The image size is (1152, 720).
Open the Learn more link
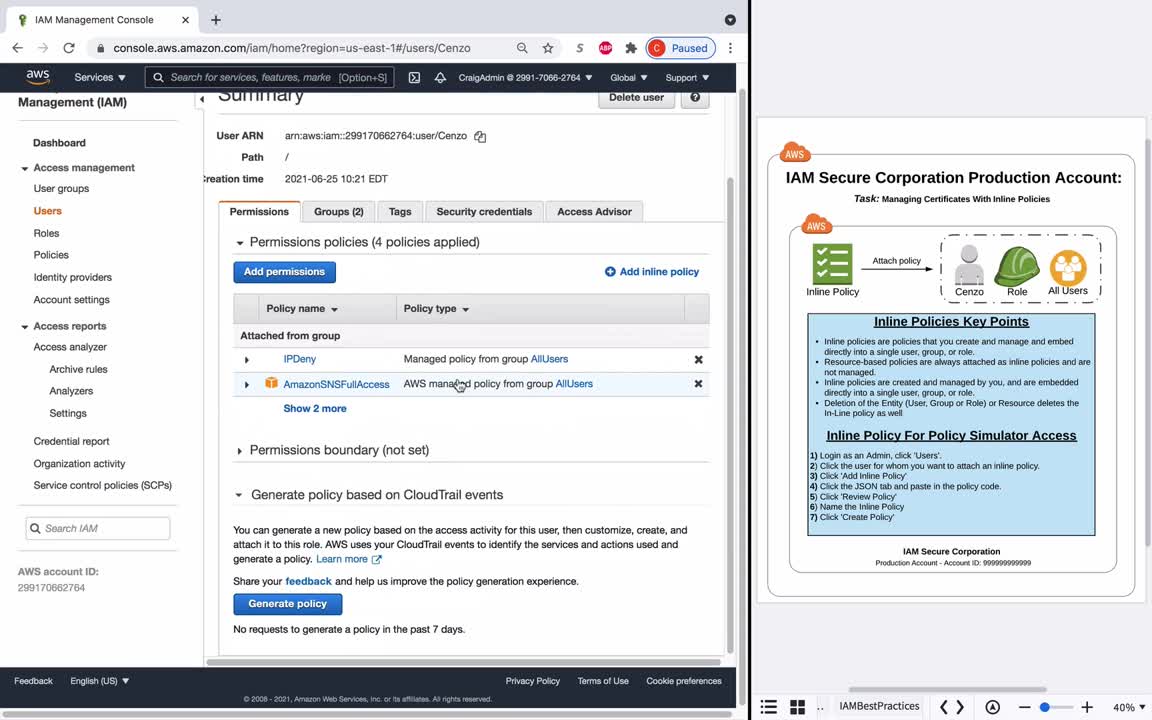348,559
